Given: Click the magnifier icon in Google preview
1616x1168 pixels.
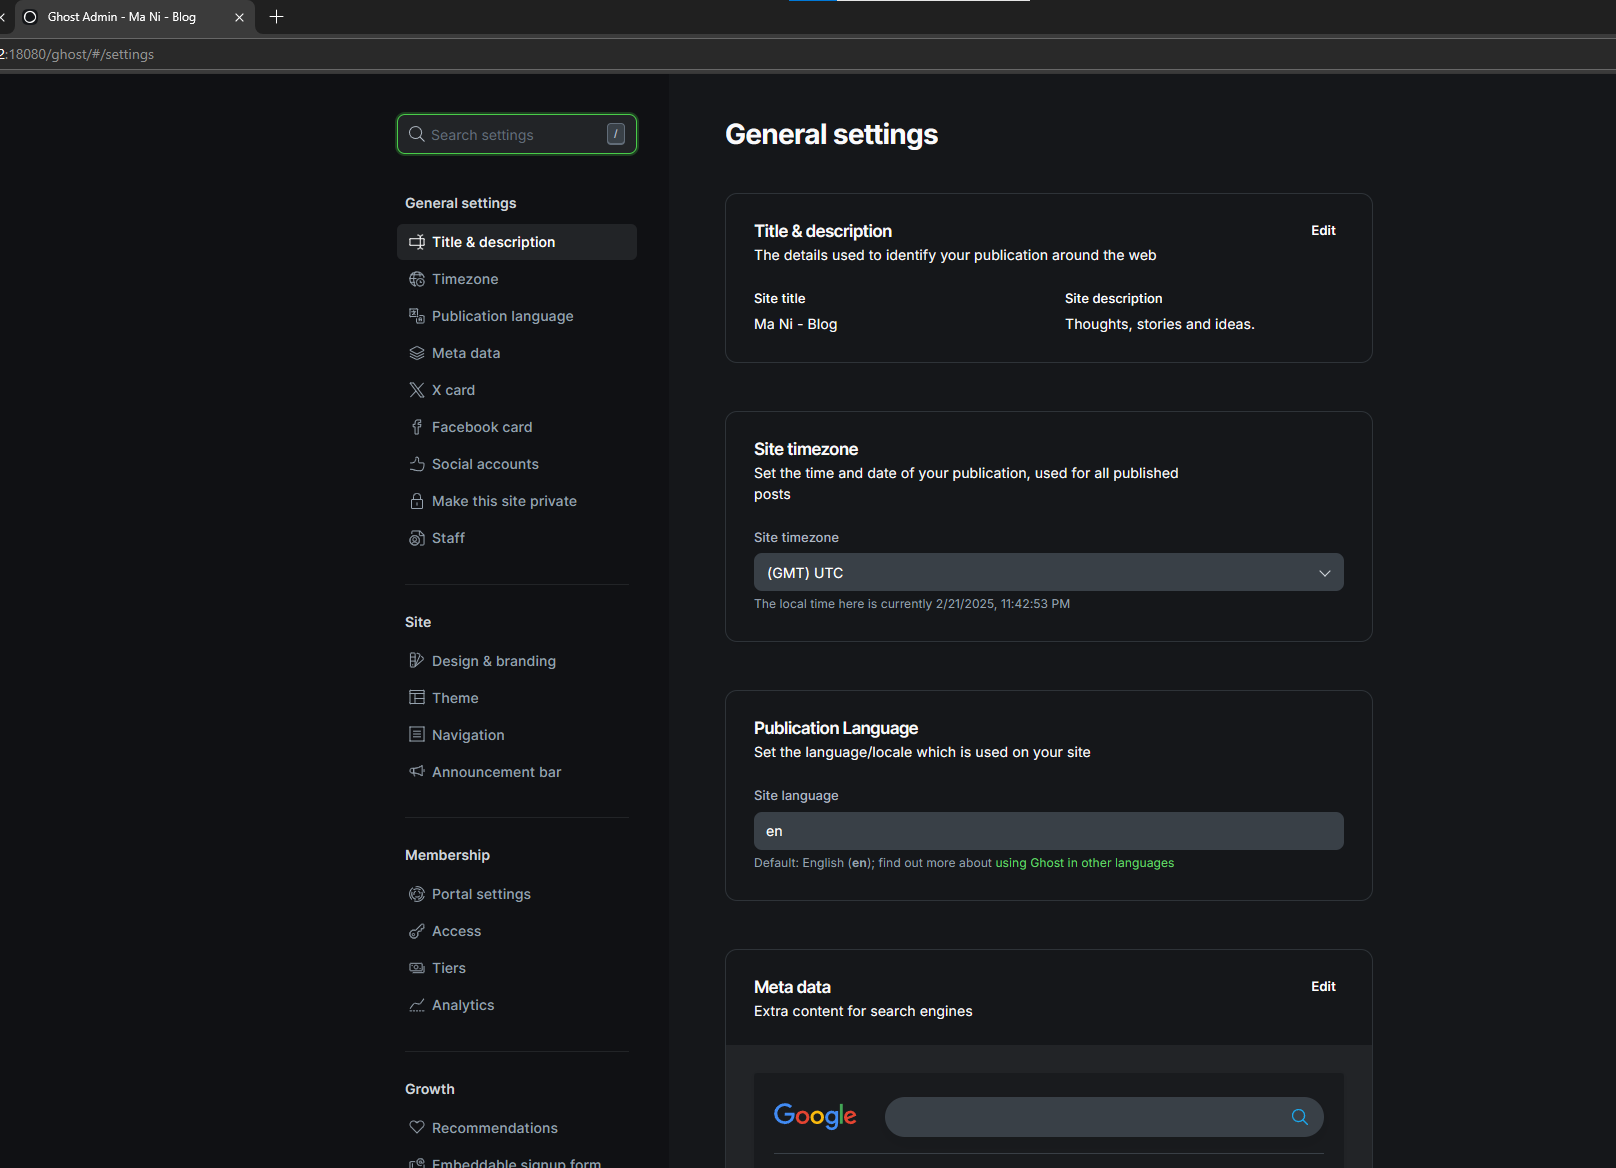Looking at the screenshot, I should tap(1299, 1117).
